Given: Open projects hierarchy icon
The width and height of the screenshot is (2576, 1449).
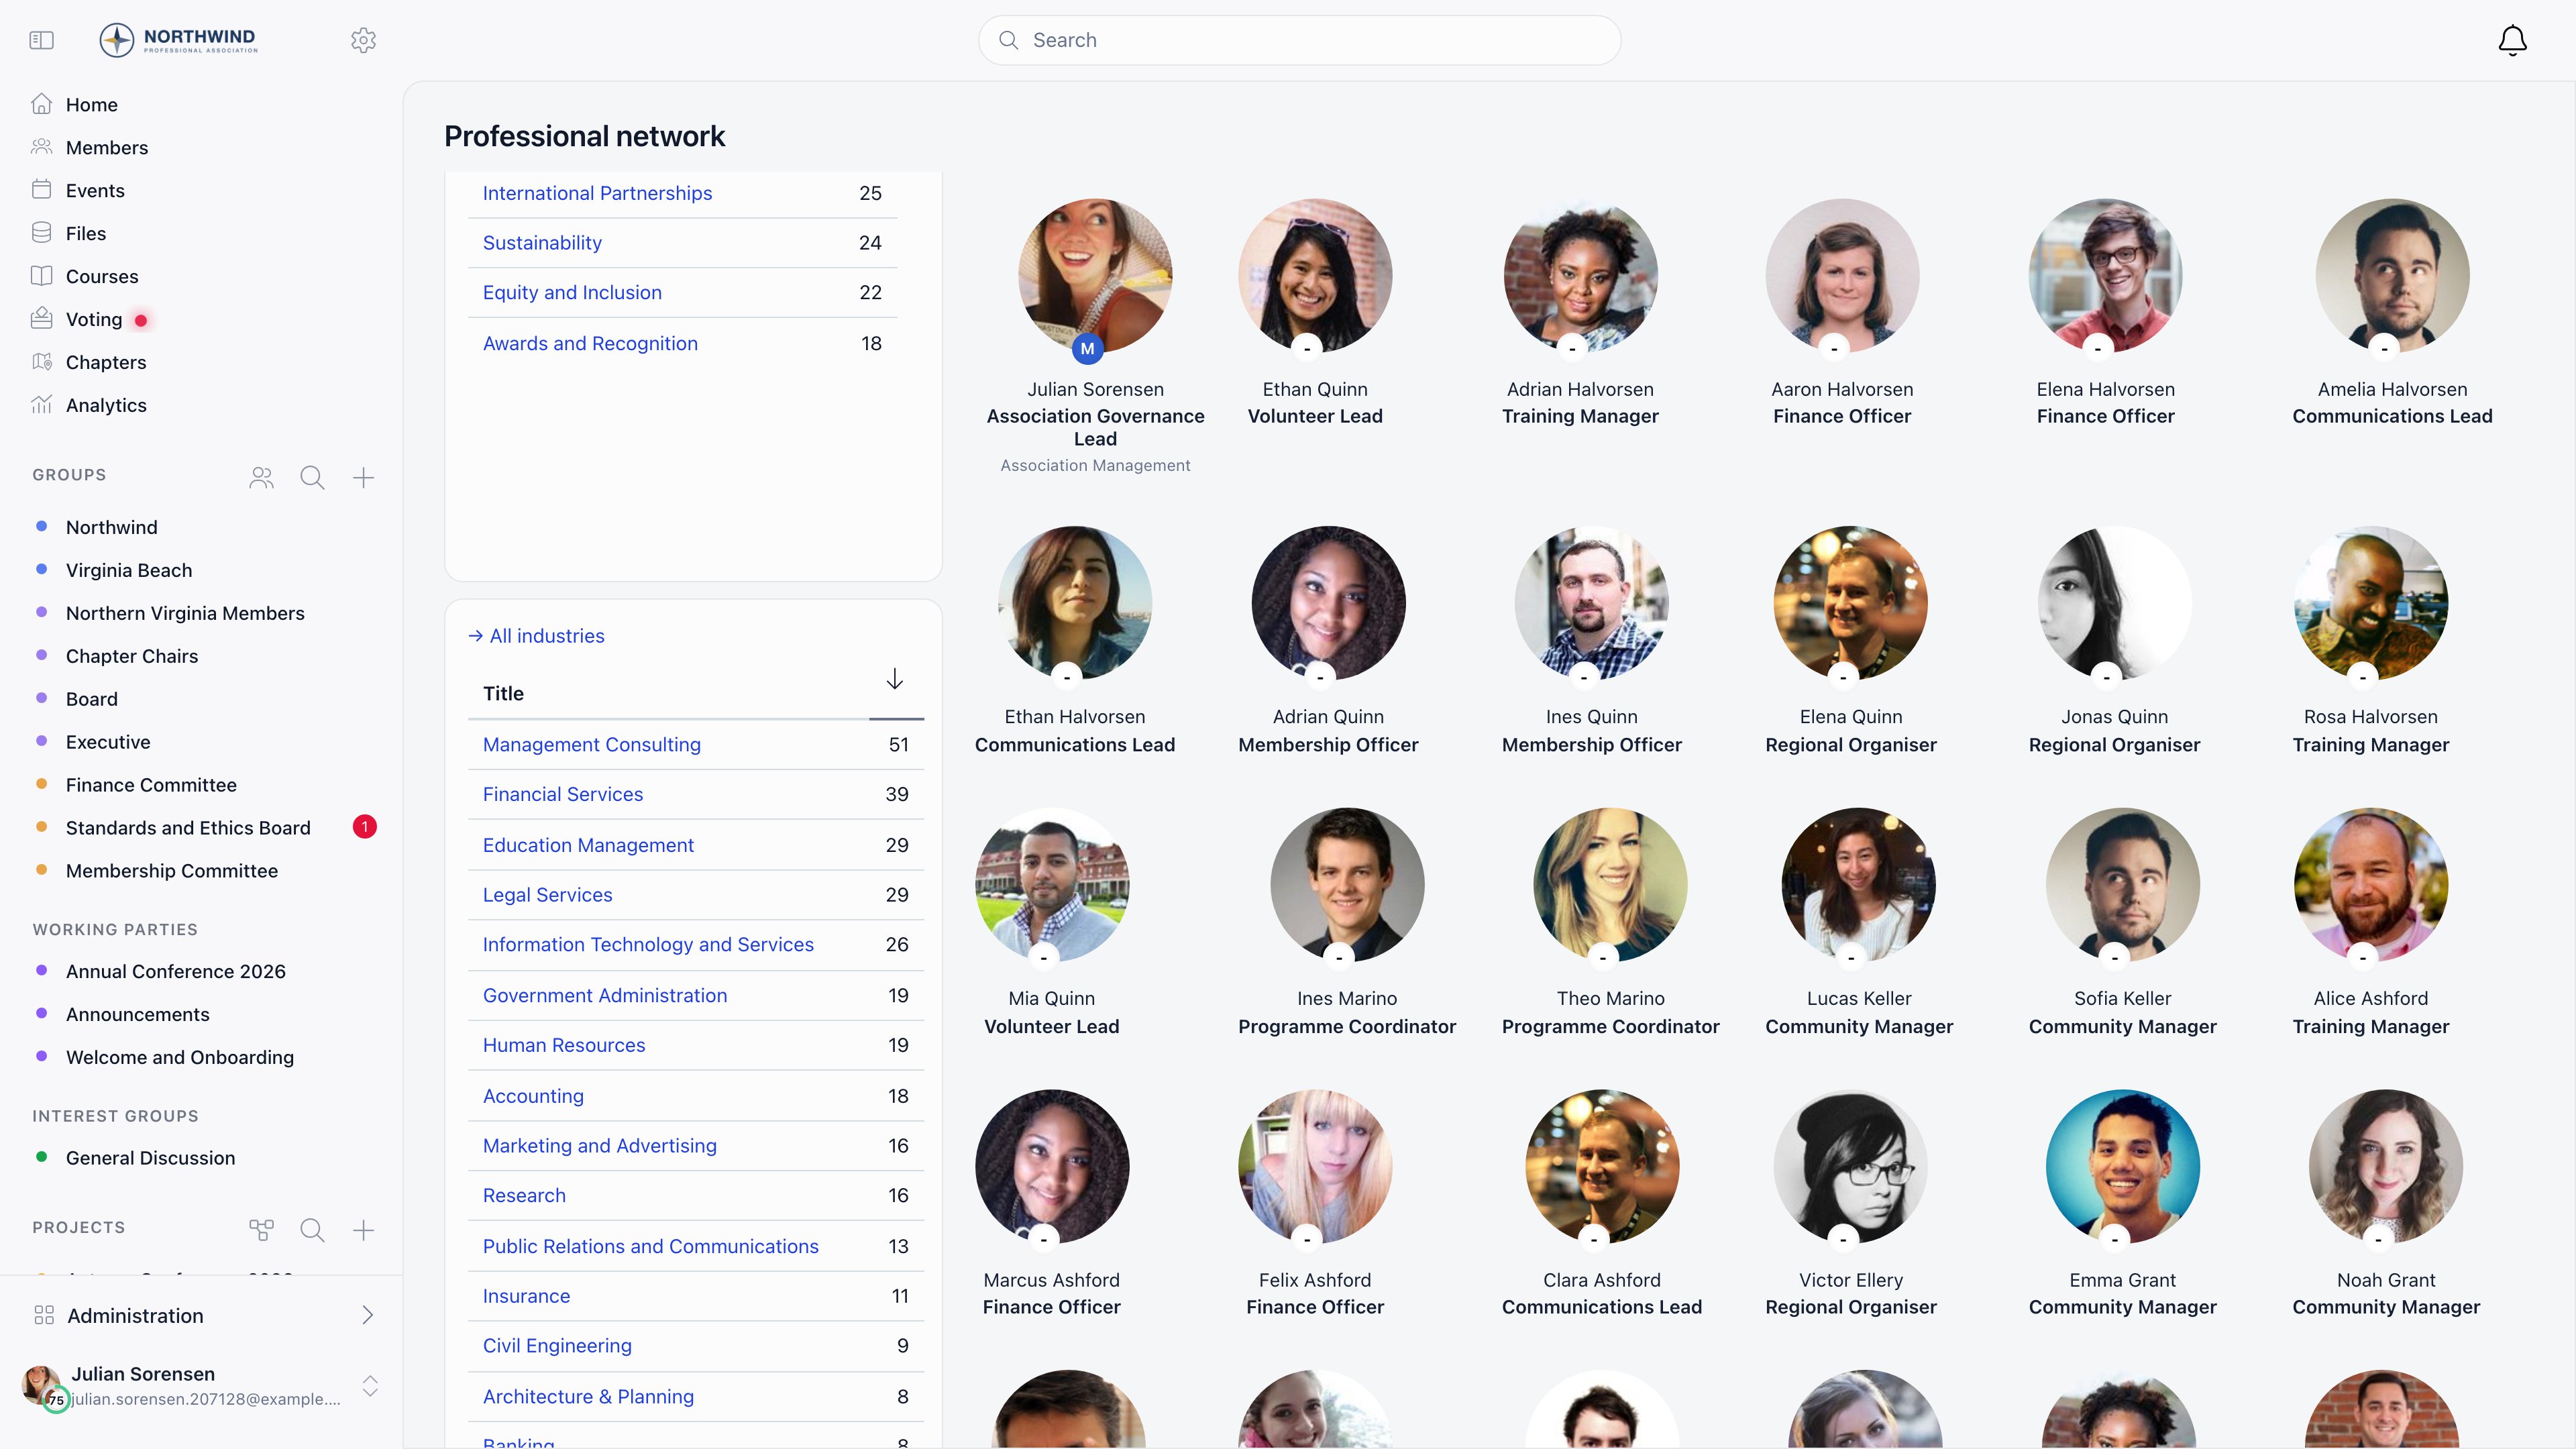Looking at the screenshot, I should 261,1230.
